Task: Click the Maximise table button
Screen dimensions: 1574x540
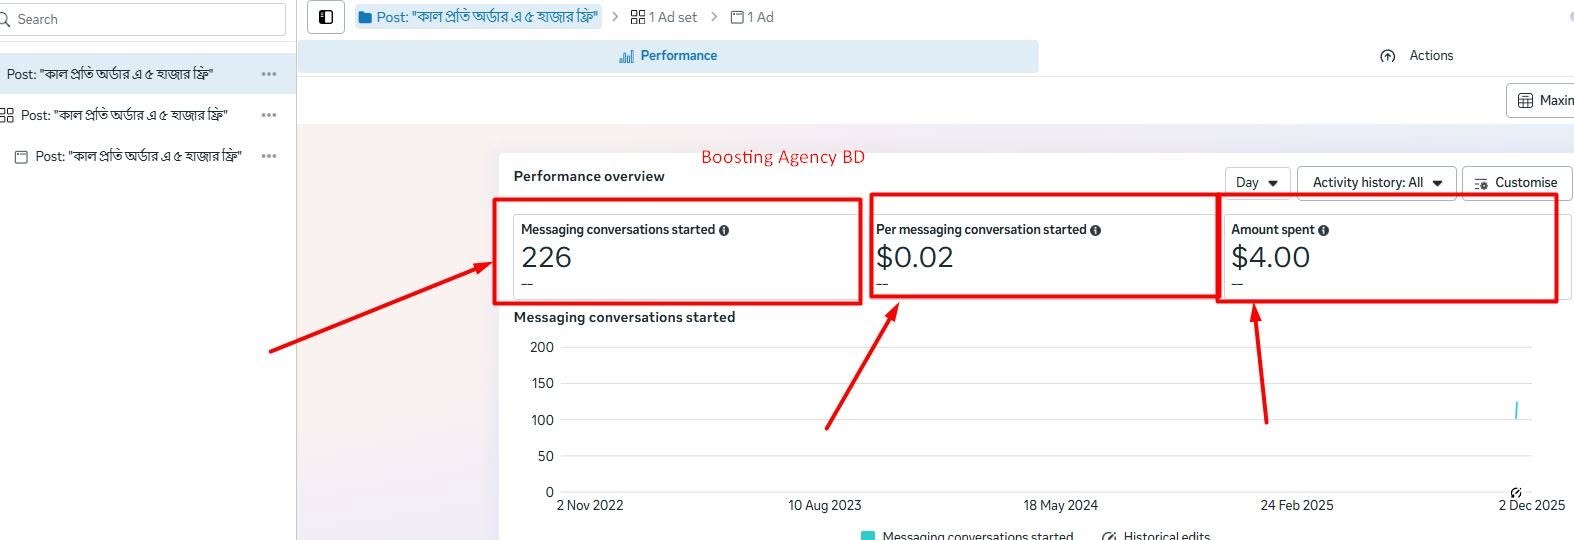Action: tap(1540, 100)
